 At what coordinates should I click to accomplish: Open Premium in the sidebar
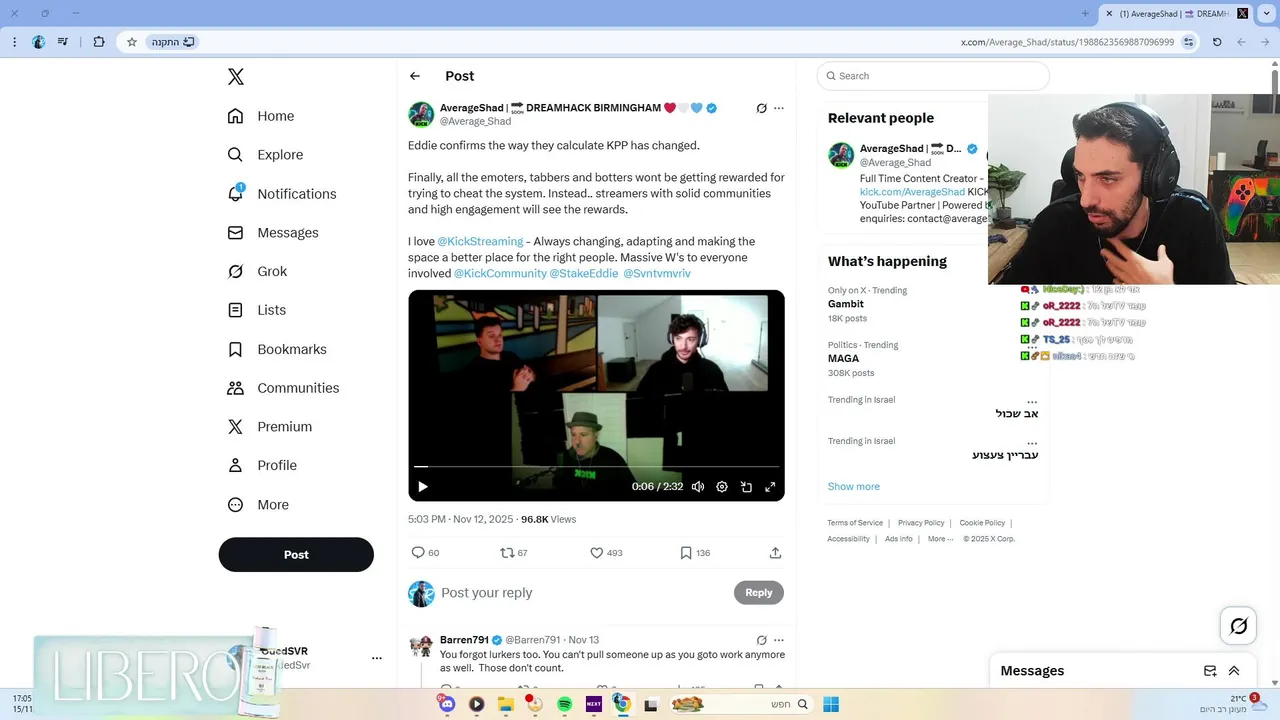(270, 427)
